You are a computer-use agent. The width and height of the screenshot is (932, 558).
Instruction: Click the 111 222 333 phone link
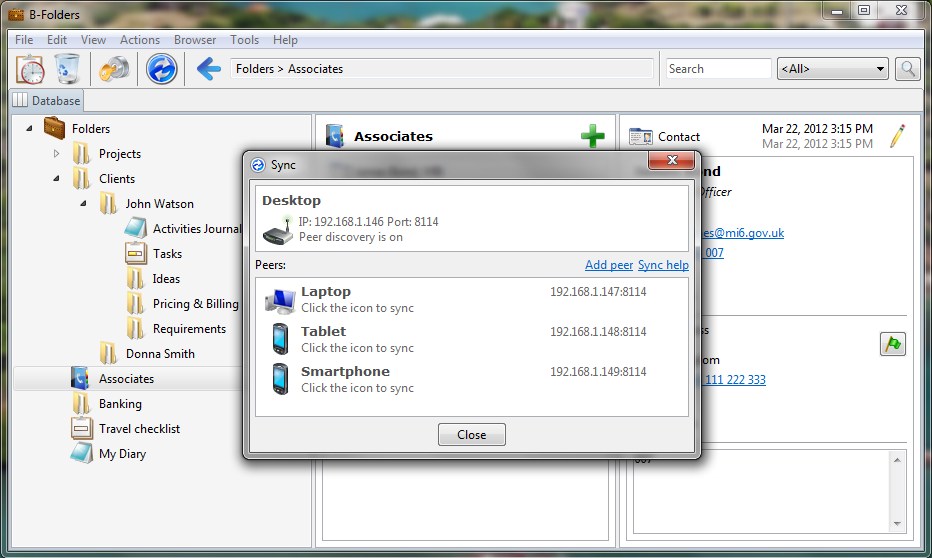735,379
